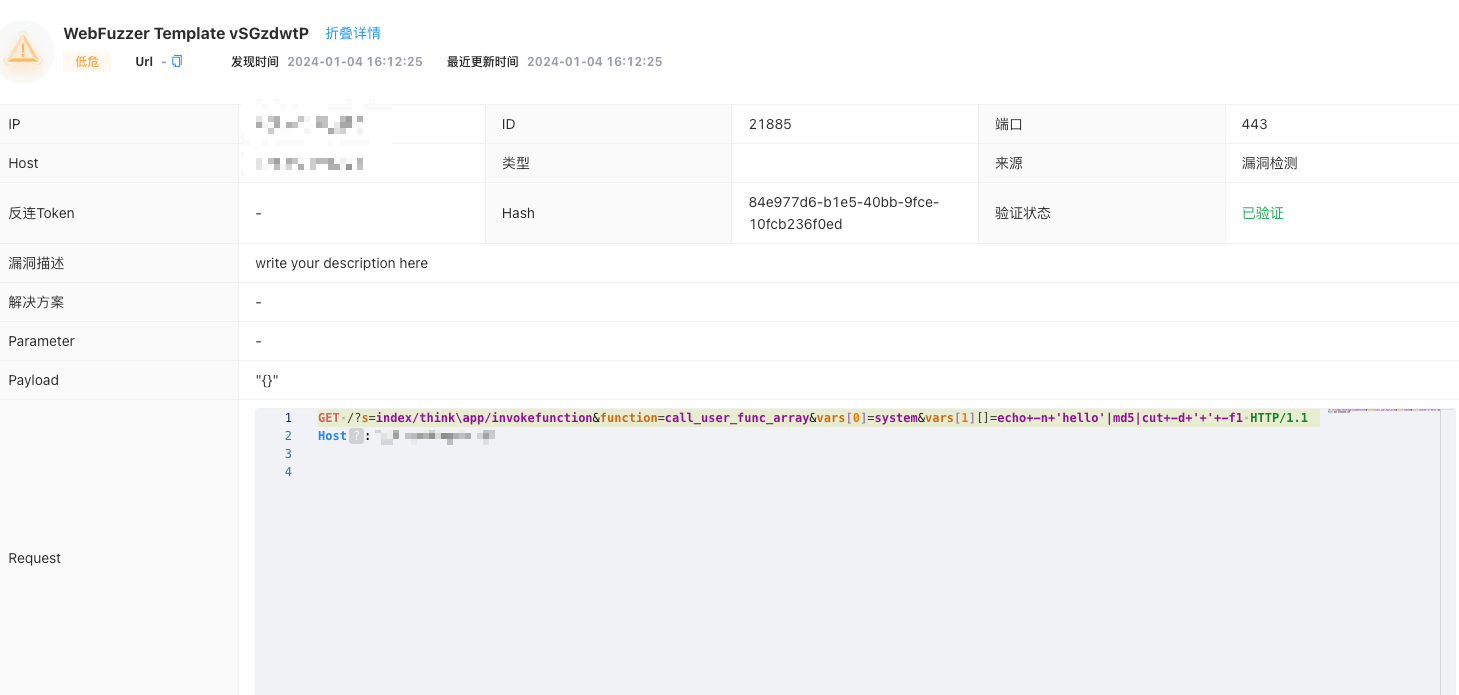Click line number 4 in the editor gutter
The image size is (1459, 695).
[288, 472]
